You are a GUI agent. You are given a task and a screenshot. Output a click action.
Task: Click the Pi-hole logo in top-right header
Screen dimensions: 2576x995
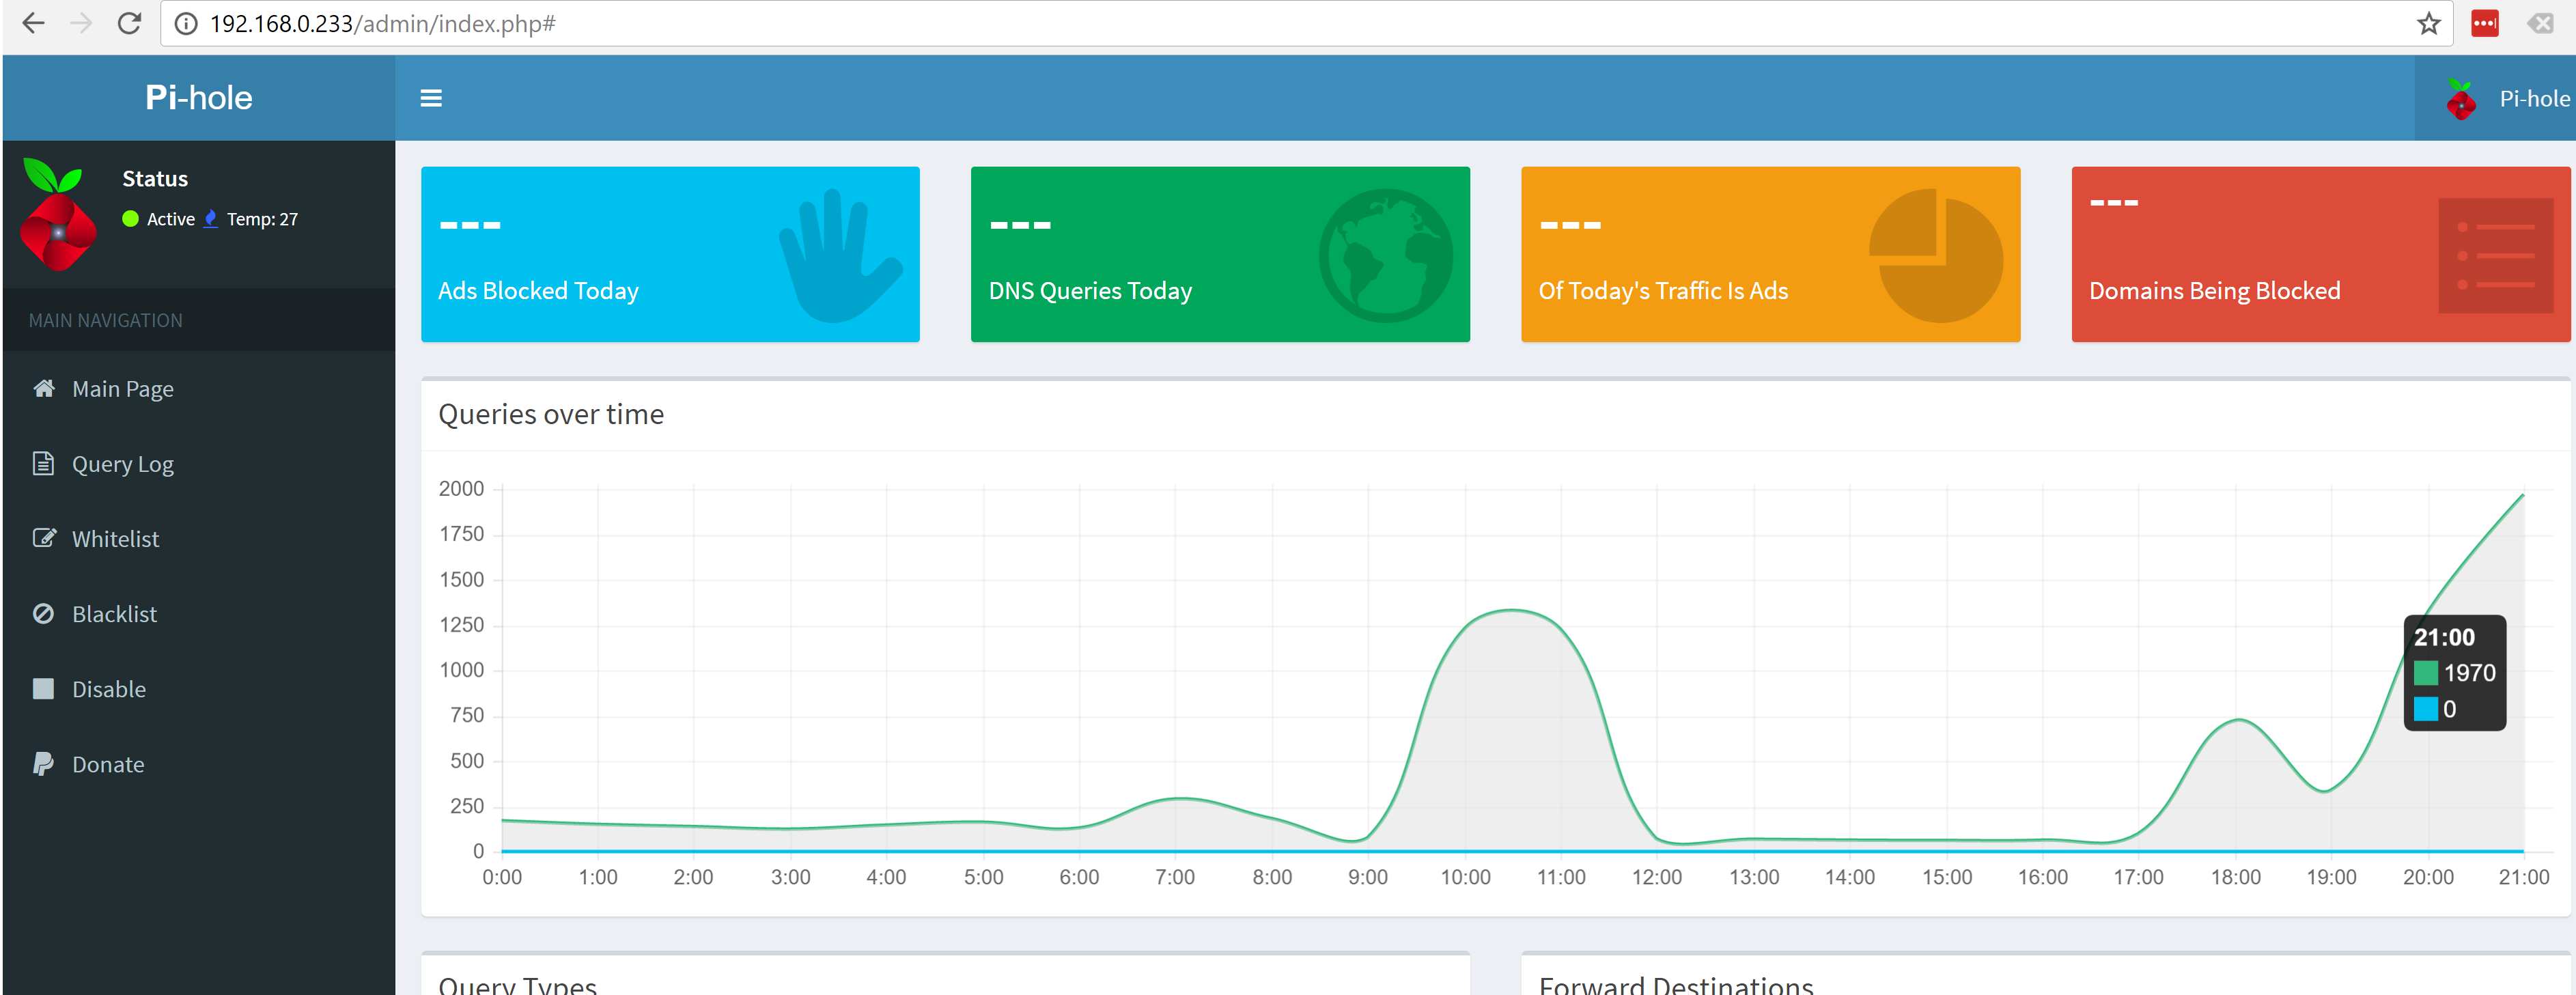click(2460, 99)
